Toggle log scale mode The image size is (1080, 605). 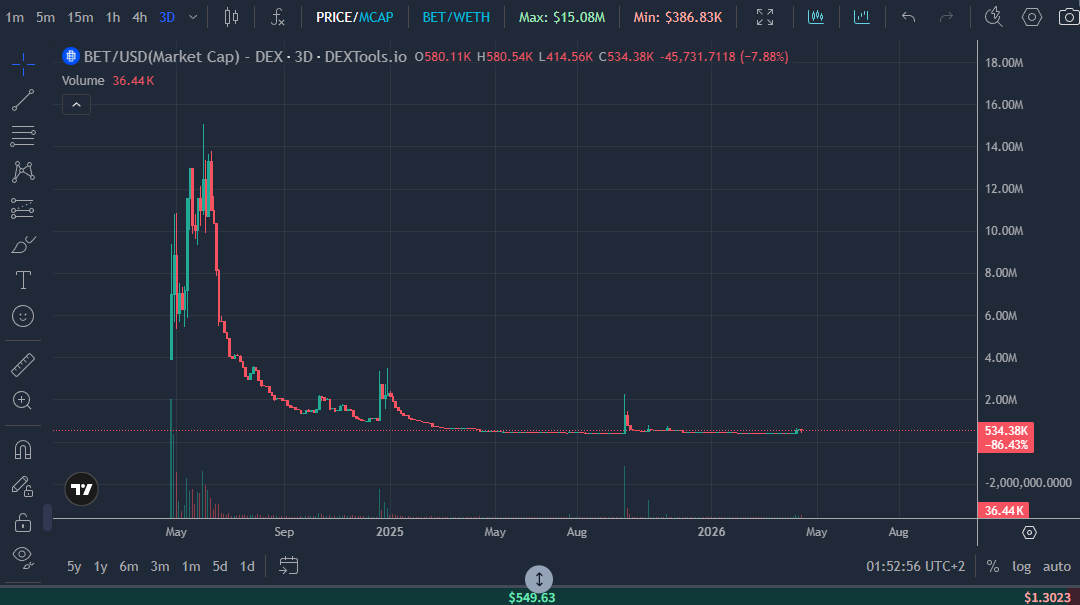(1021, 566)
